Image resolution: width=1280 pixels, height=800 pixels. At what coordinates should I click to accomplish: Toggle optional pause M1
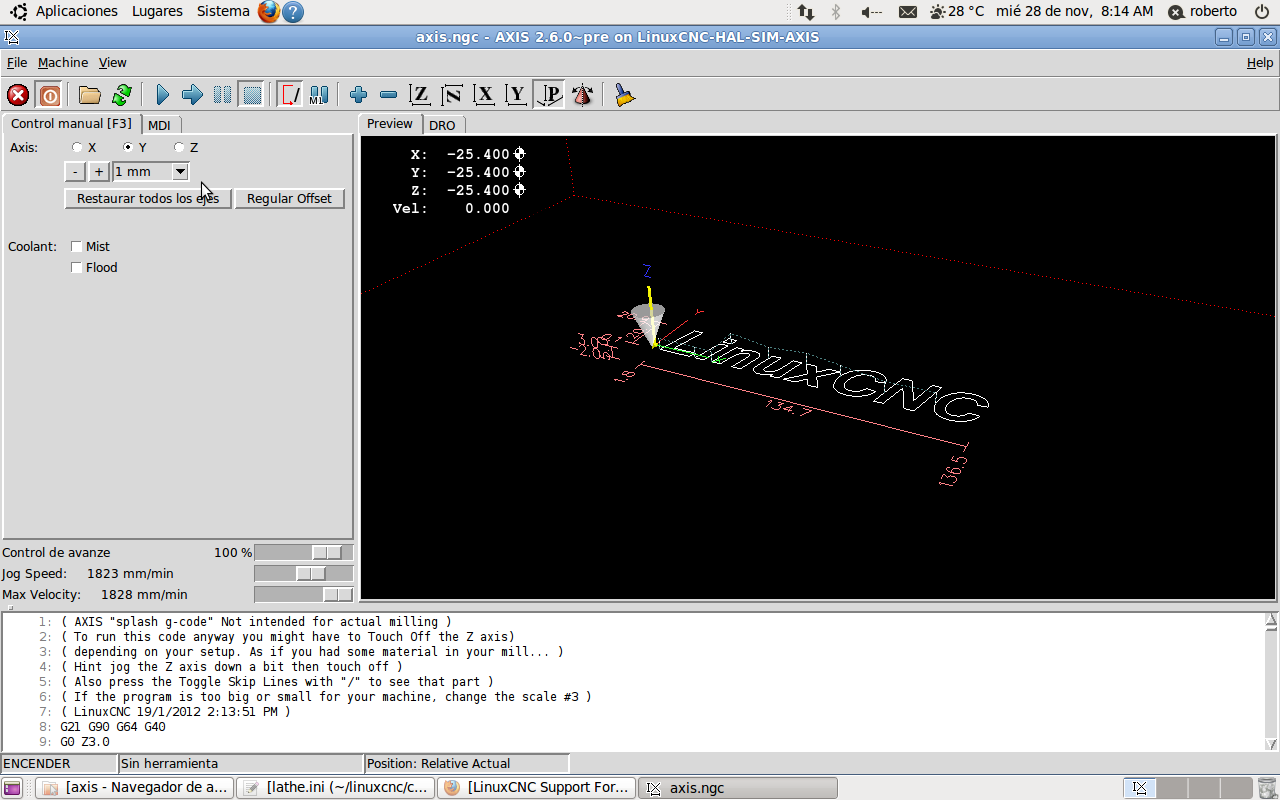(319, 95)
